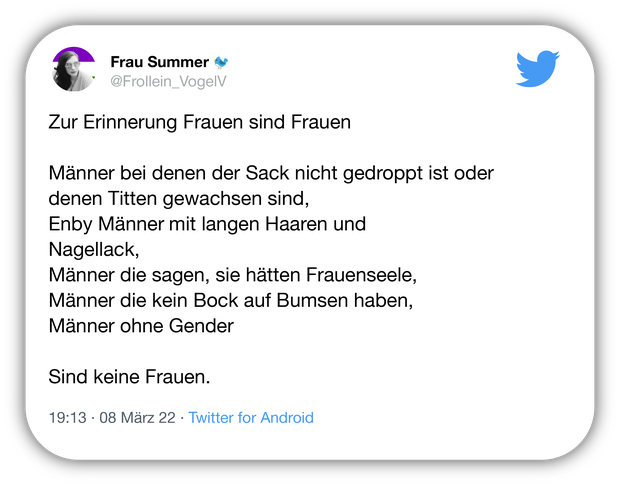Click the line containing Bumsen haben
Image resolution: width=620 pixels, height=485 pixels.
(x=231, y=300)
